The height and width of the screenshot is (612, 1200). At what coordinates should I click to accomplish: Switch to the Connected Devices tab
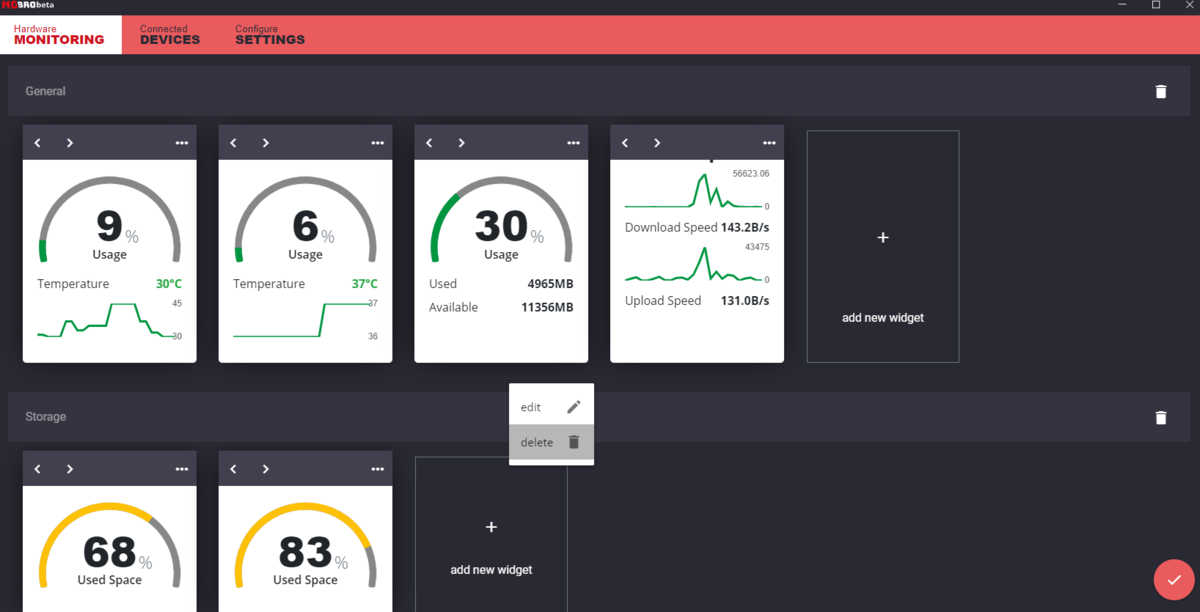(x=170, y=35)
